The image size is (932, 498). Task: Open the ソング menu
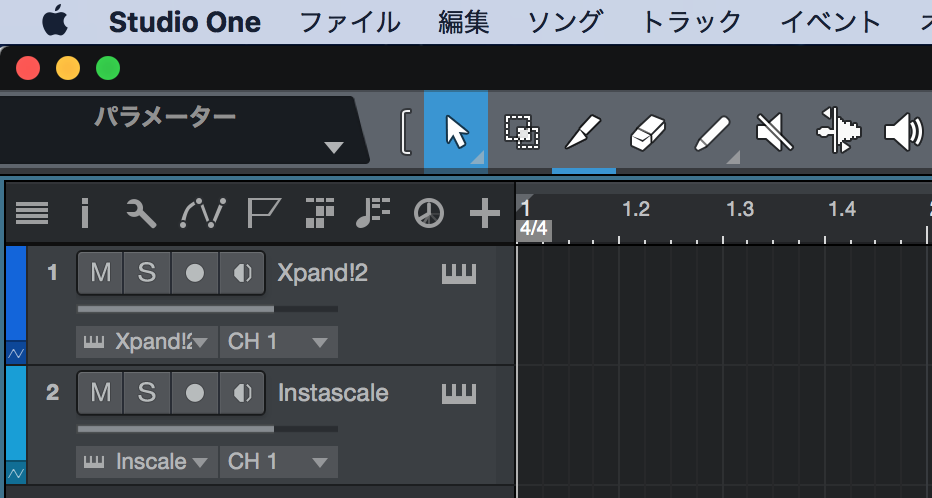pyautogui.click(x=565, y=23)
